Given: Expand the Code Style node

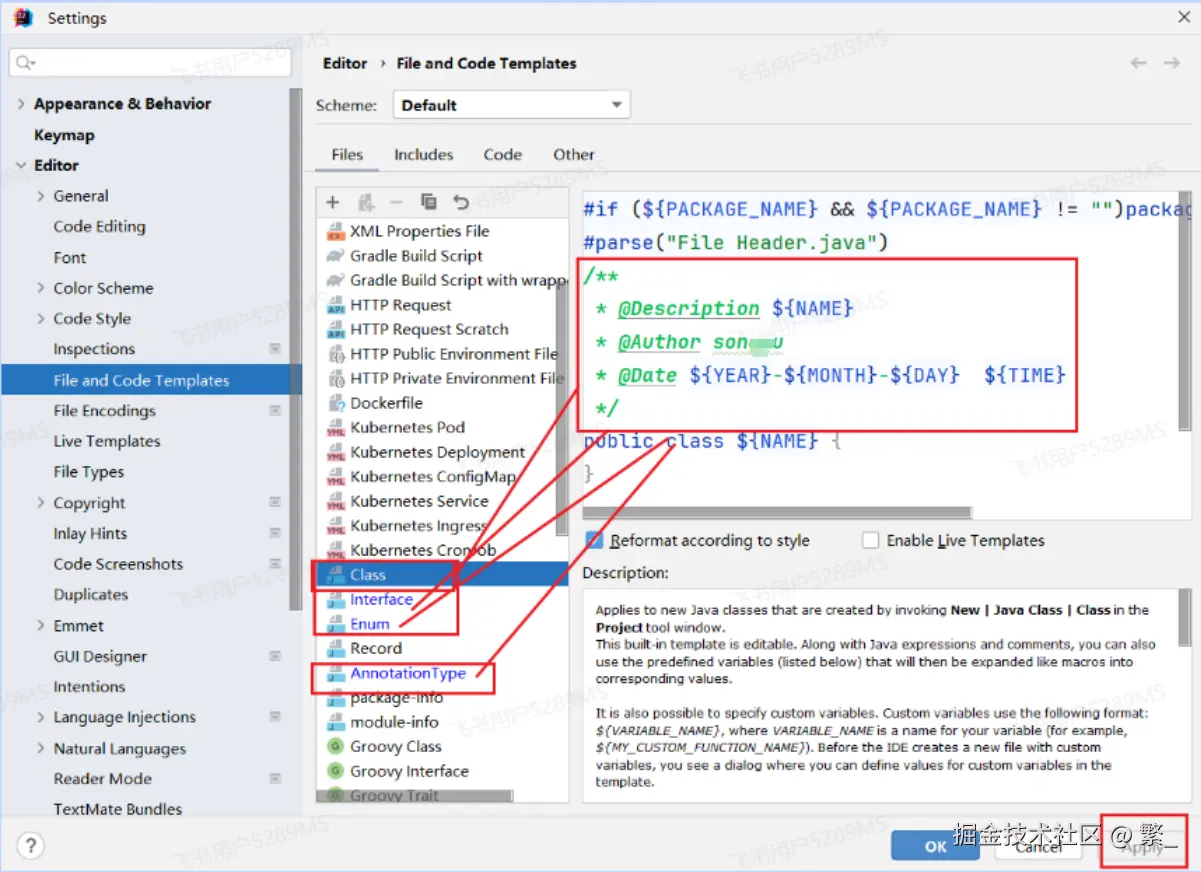Looking at the screenshot, I should click(x=41, y=319).
